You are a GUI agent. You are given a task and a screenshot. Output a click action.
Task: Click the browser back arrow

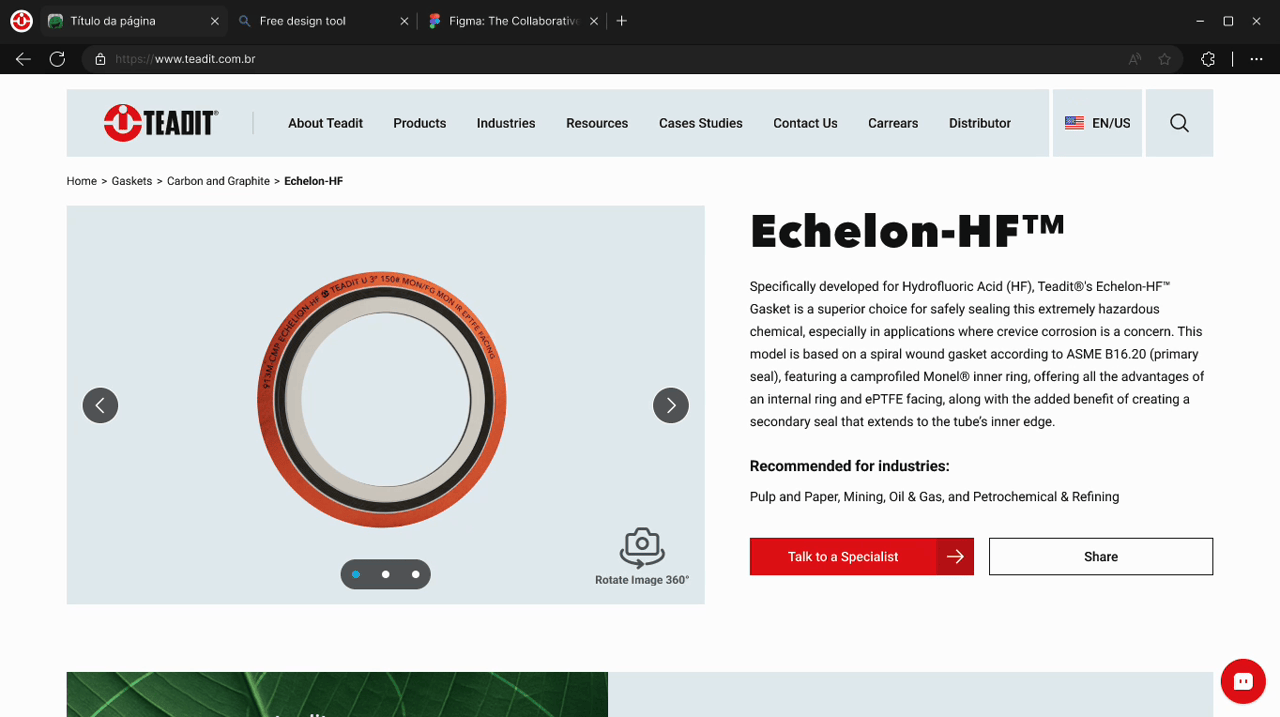[x=23, y=59]
